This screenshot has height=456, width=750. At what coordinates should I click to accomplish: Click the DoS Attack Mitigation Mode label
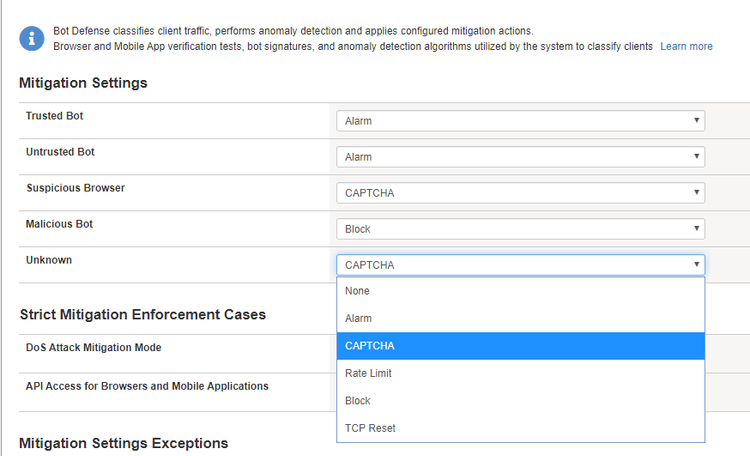tap(93, 347)
